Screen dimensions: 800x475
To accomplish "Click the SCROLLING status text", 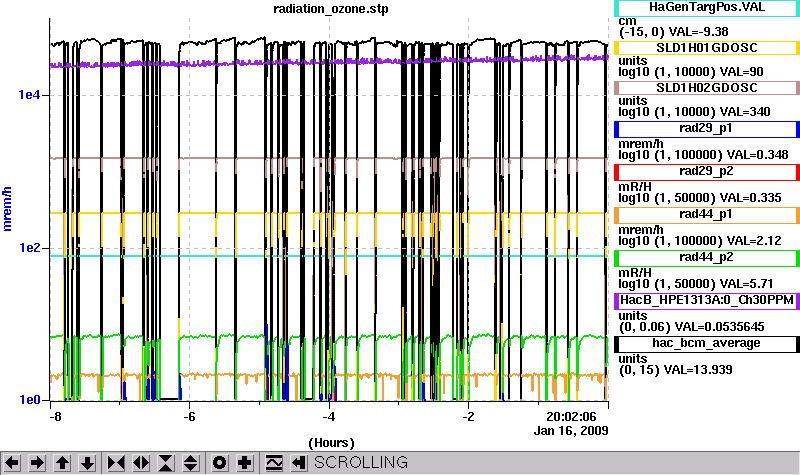I will pyautogui.click(x=361, y=462).
